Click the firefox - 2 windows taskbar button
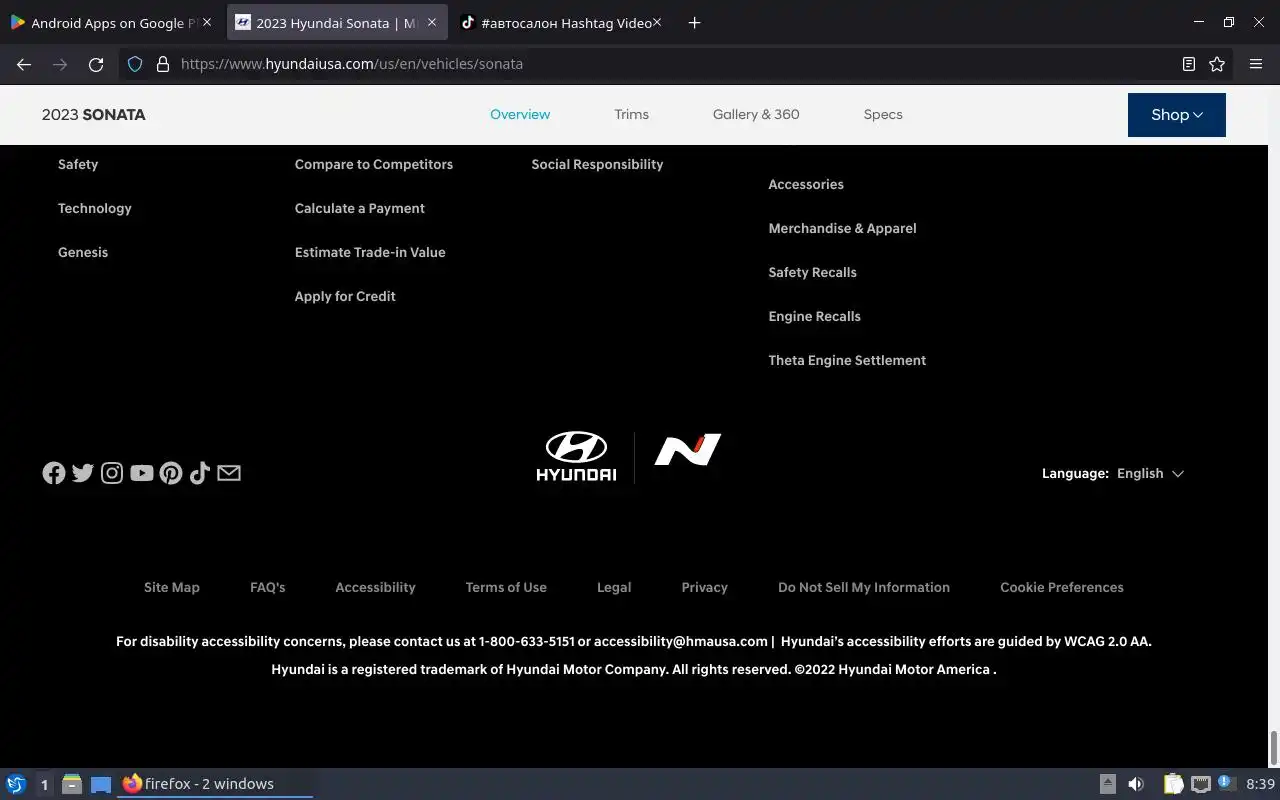The image size is (1280, 800). click(216, 784)
